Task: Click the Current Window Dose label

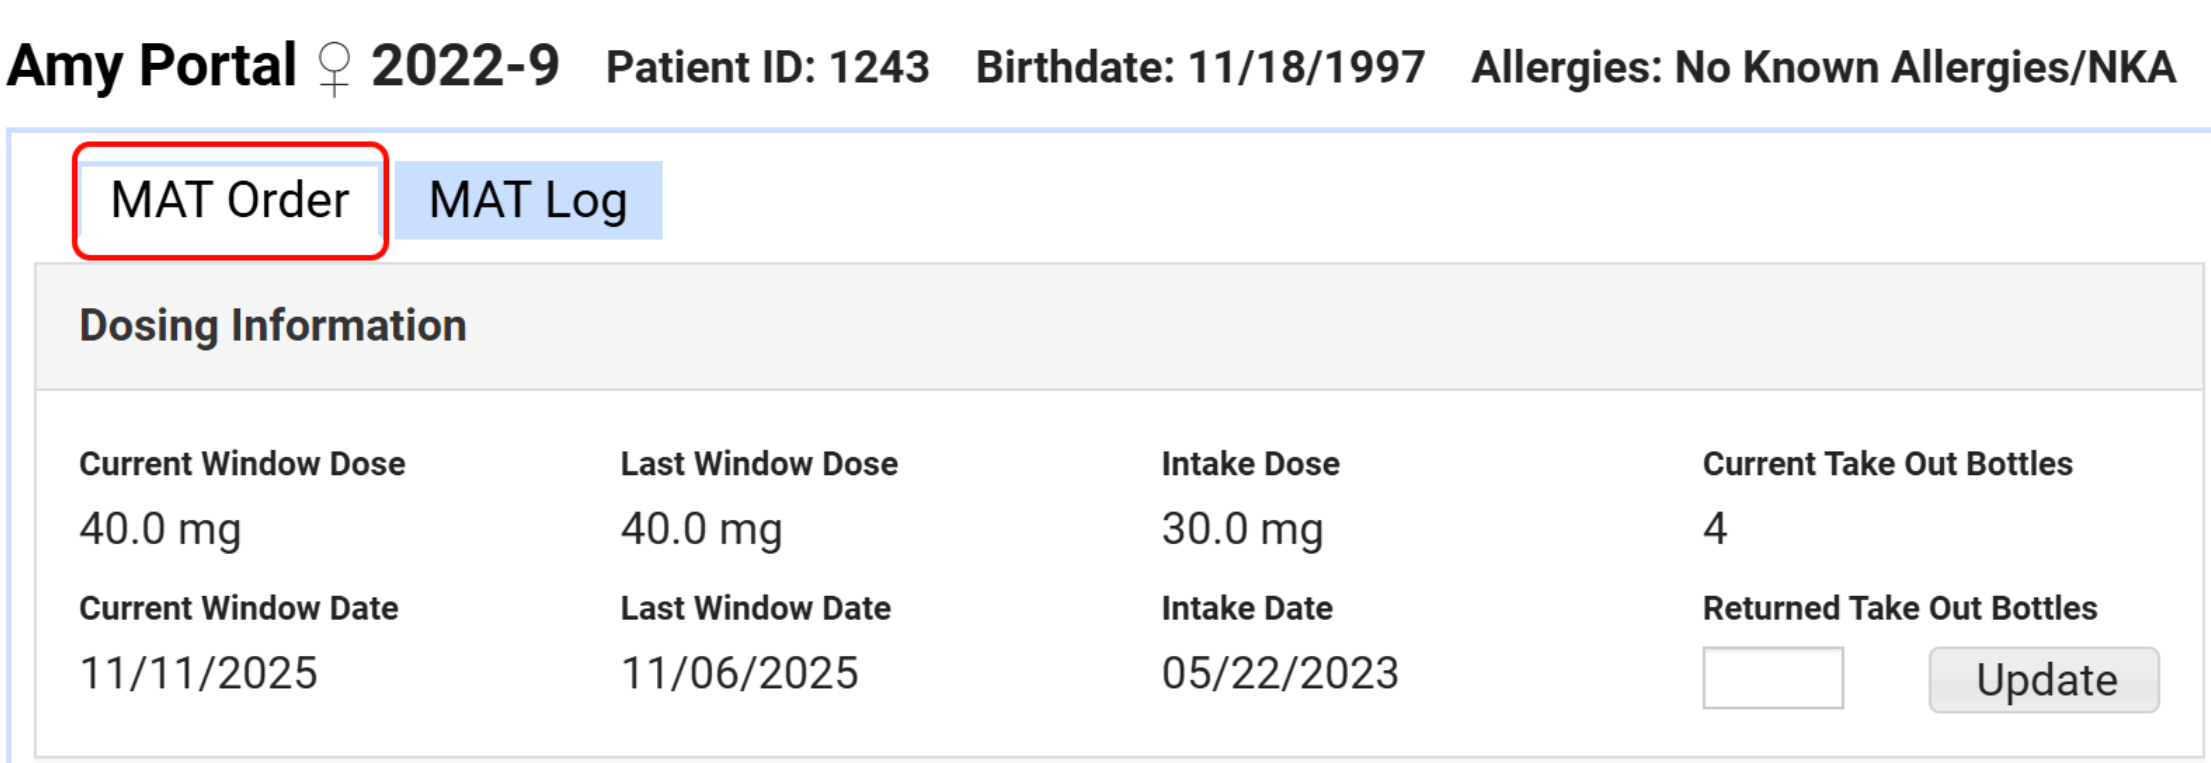Action: tap(242, 464)
